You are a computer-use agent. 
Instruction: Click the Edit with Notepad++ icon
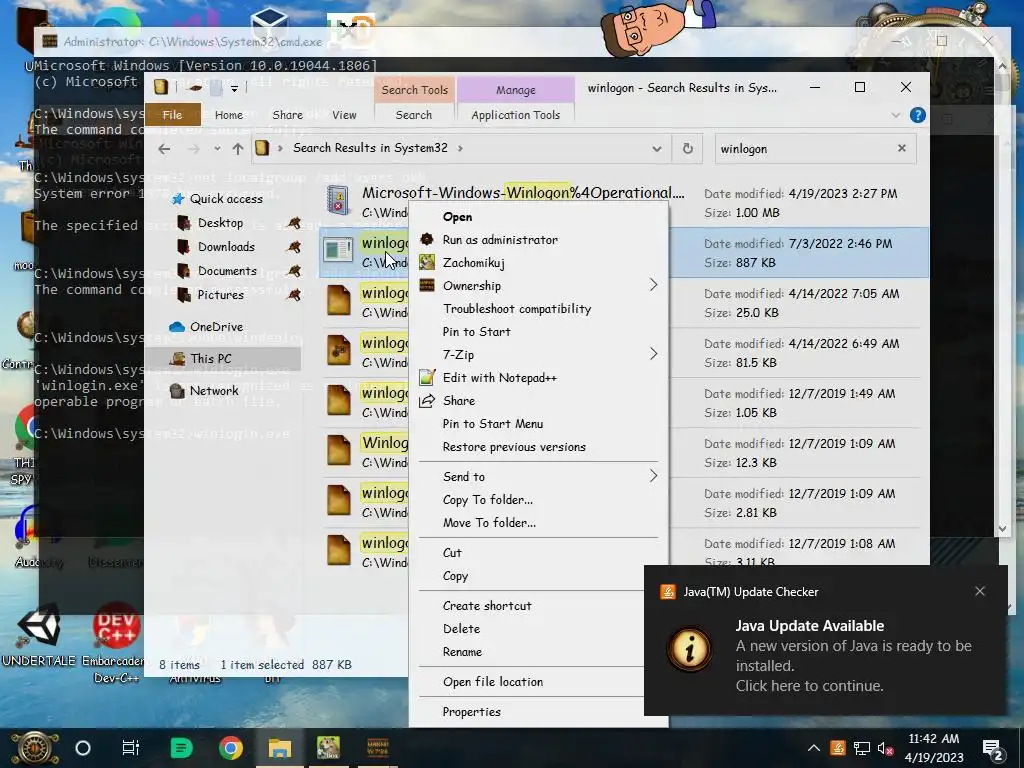(426, 377)
